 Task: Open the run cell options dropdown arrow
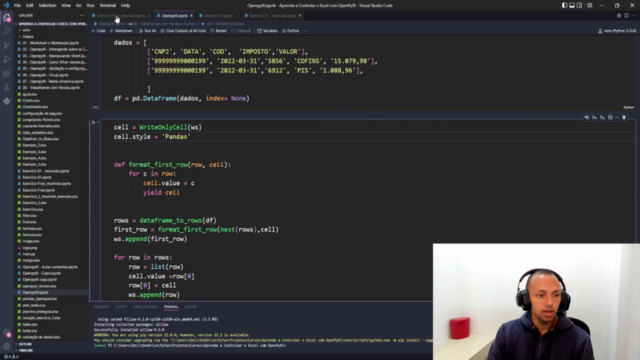click(x=98, y=122)
